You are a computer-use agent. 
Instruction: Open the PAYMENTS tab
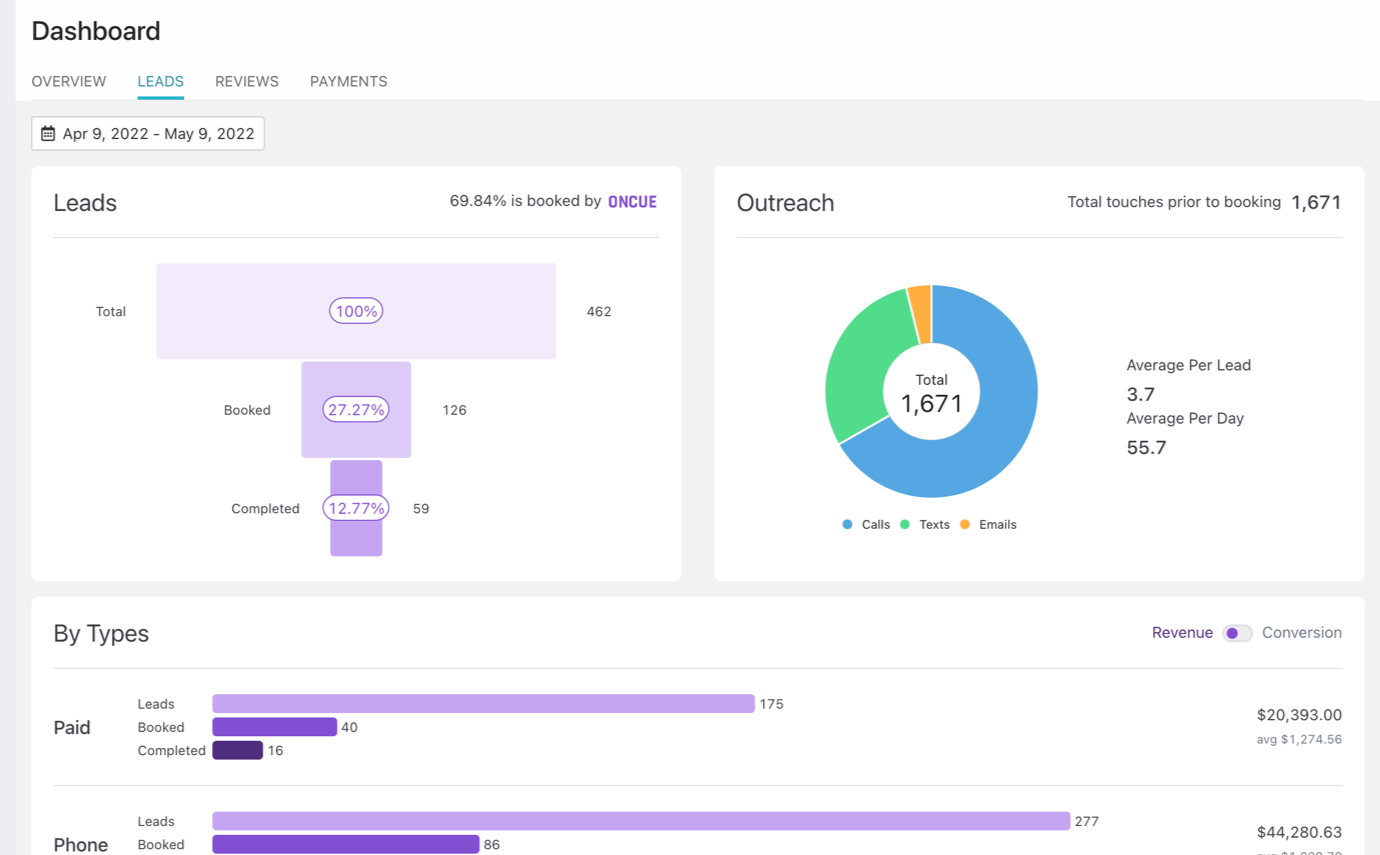tap(348, 81)
